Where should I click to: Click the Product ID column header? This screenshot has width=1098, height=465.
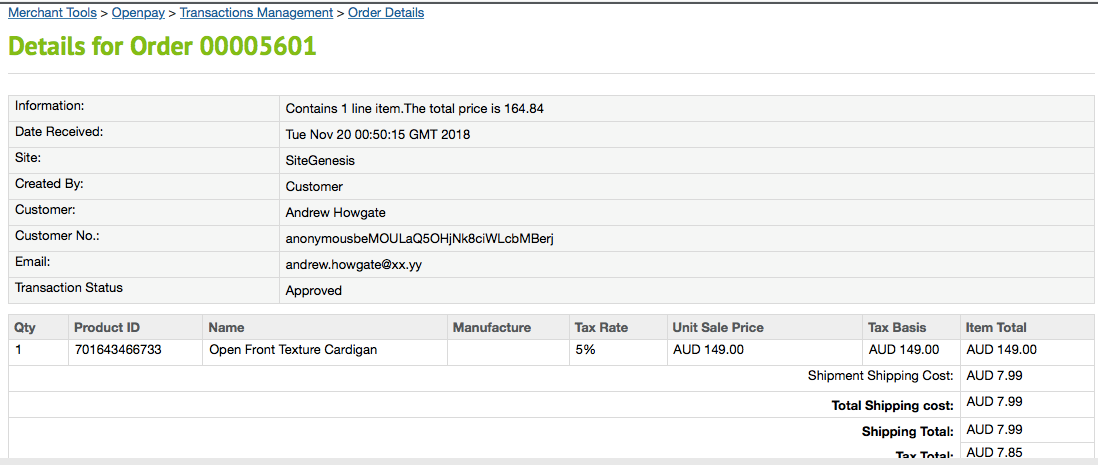[x=106, y=328]
